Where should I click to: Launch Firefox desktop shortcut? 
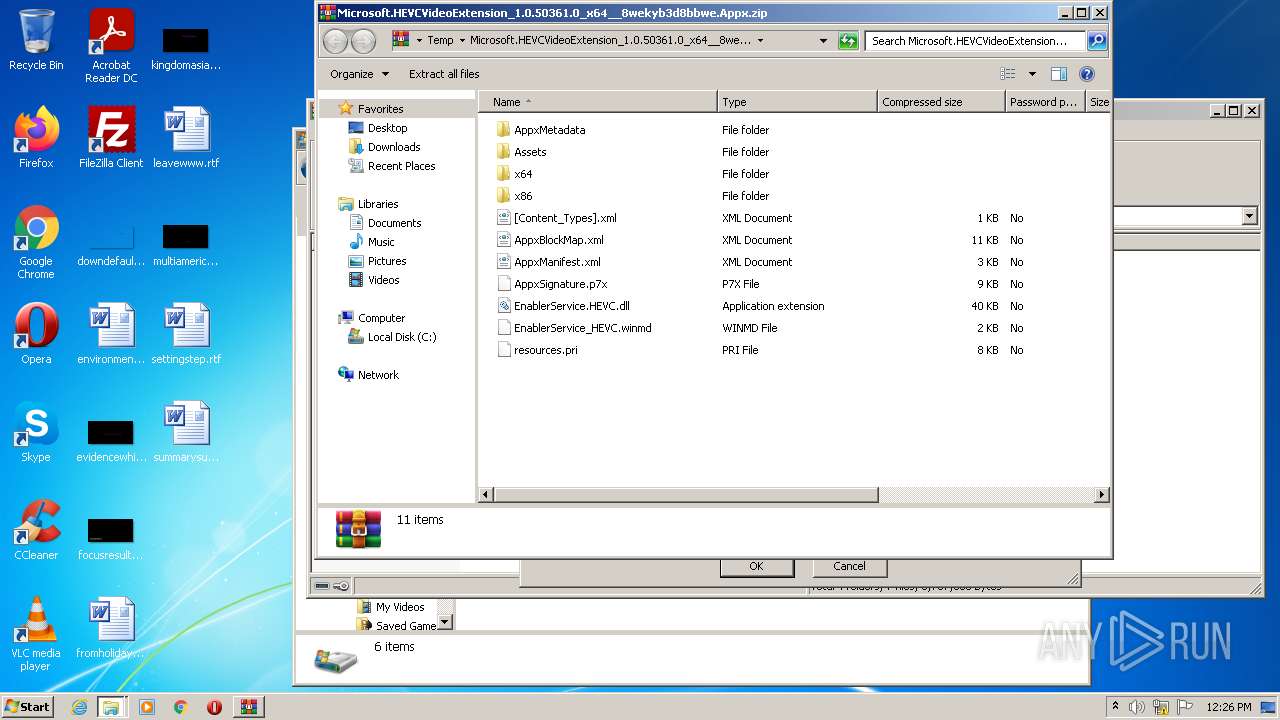(x=36, y=138)
